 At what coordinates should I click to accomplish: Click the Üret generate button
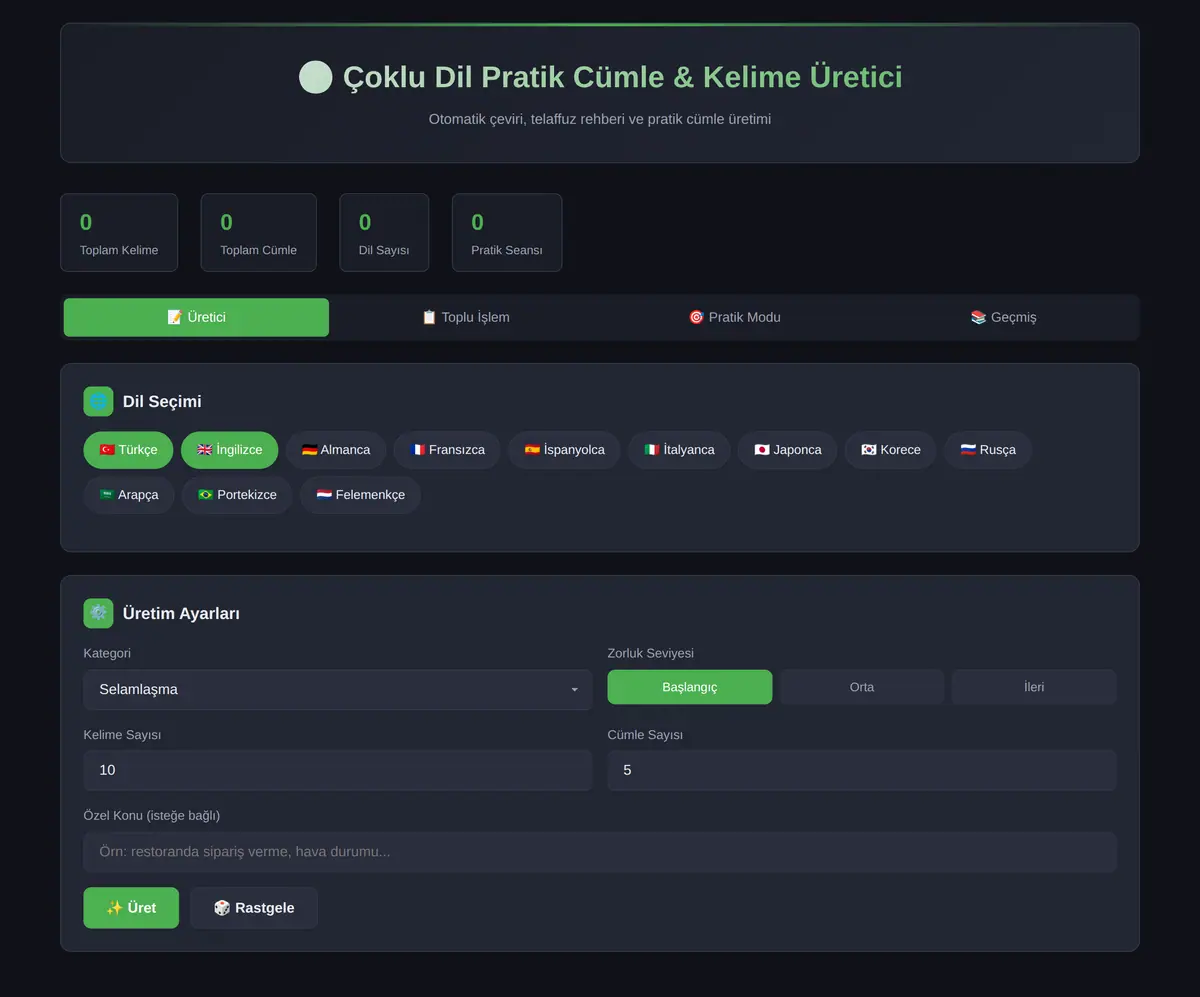pyautogui.click(x=131, y=908)
